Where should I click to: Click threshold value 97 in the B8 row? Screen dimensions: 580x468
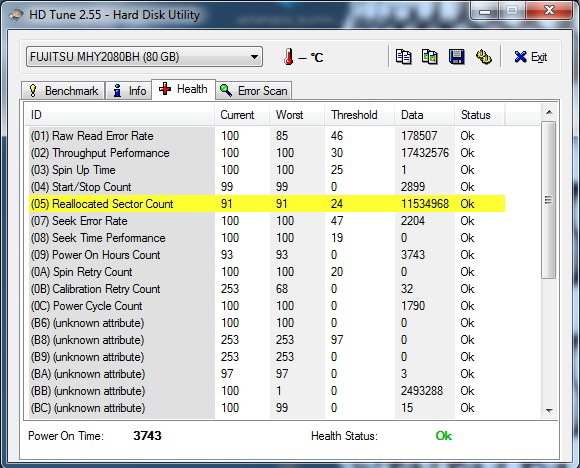point(337,340)
